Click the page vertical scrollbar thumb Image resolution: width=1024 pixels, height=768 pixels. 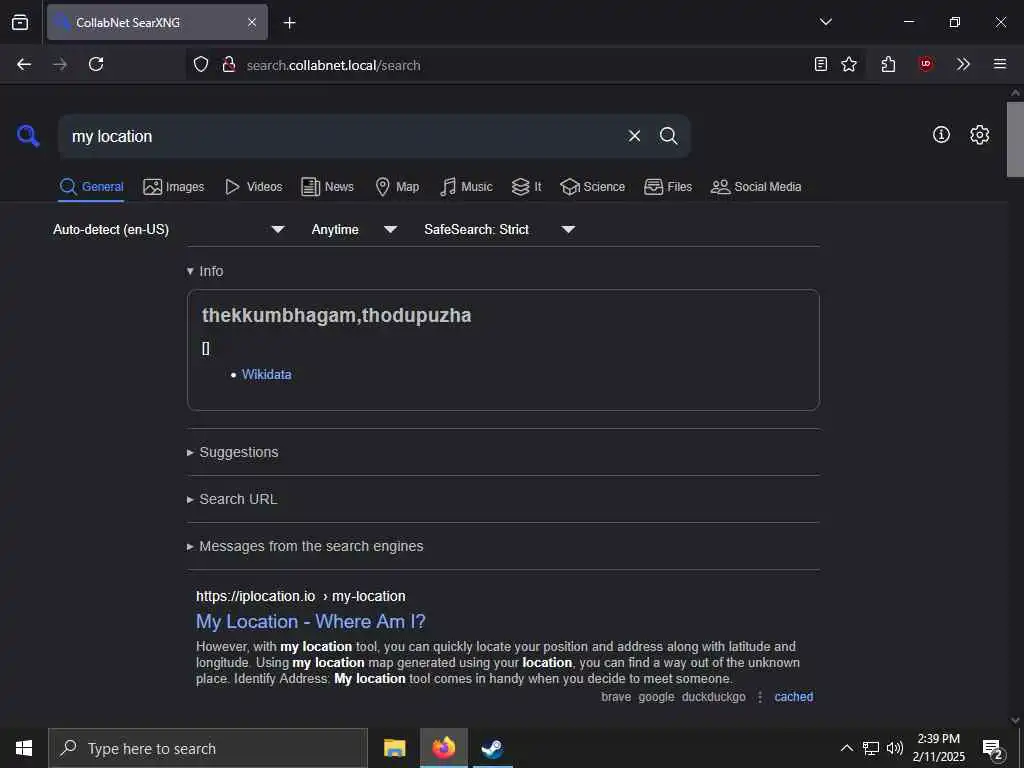(1015, 138)
